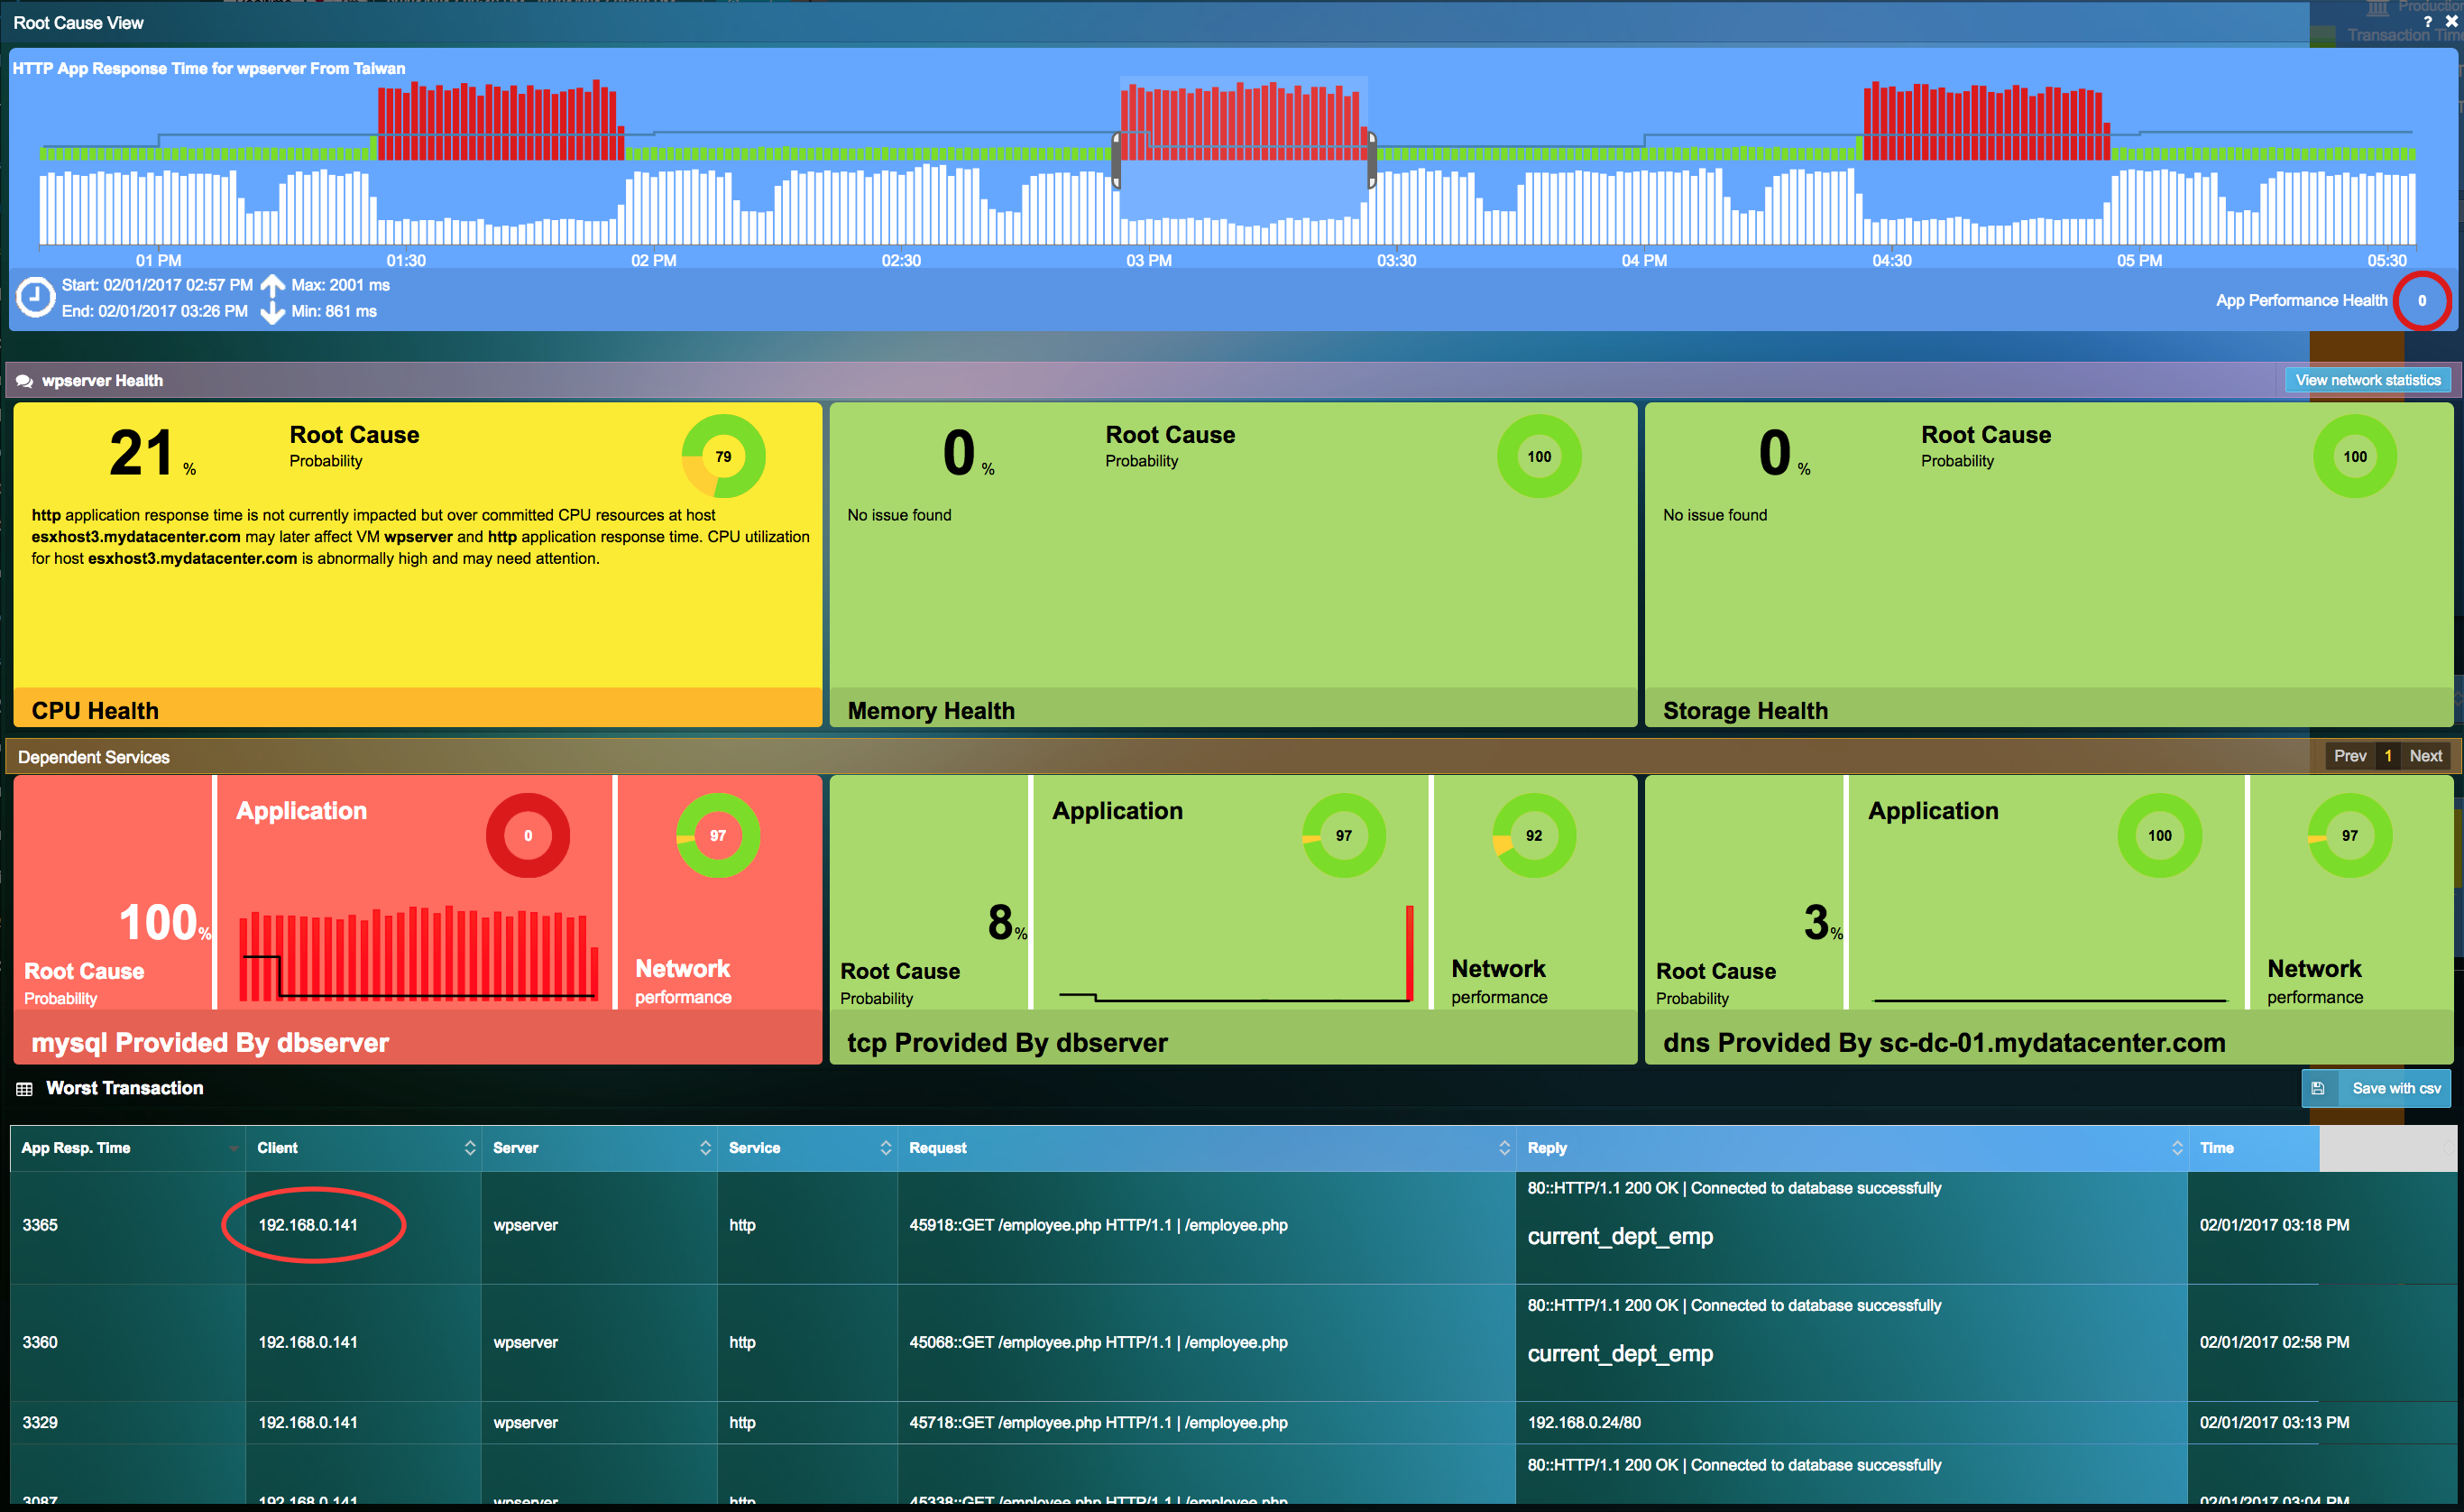Click the Memory Health 100 donut gauge
The image size is (2464, 1512).
pyautogui.click(x=1539, y=457)
